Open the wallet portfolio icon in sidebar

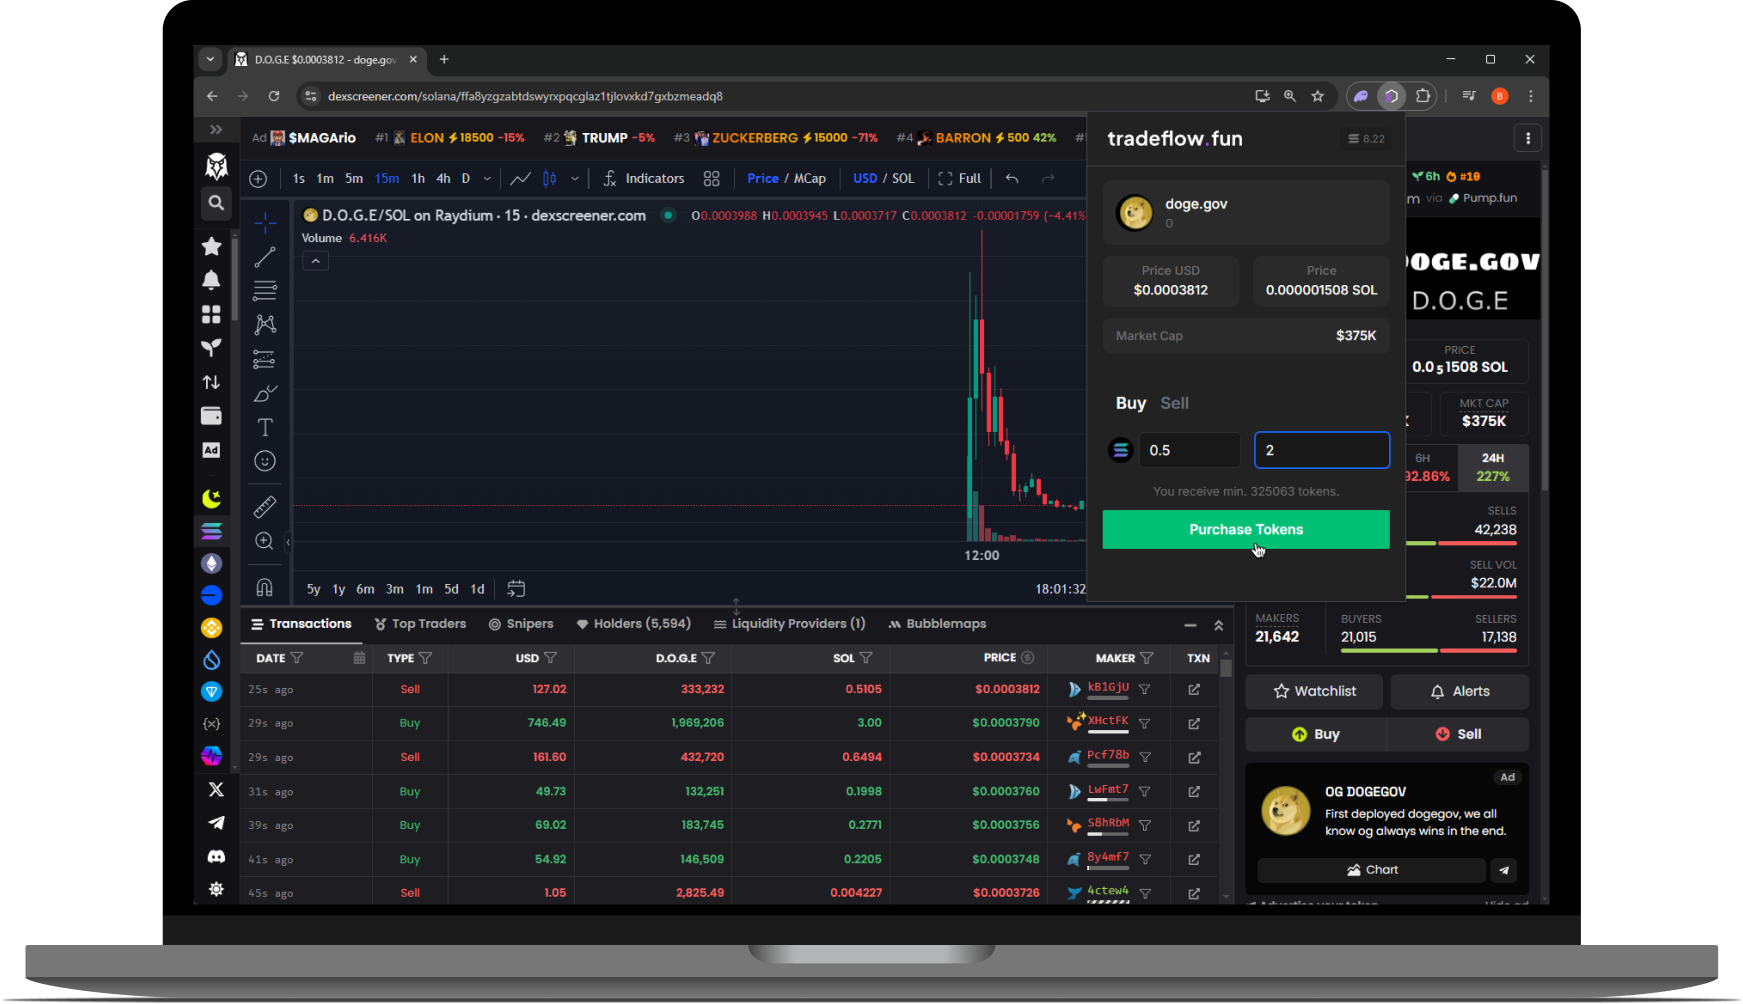click(211, 416)
